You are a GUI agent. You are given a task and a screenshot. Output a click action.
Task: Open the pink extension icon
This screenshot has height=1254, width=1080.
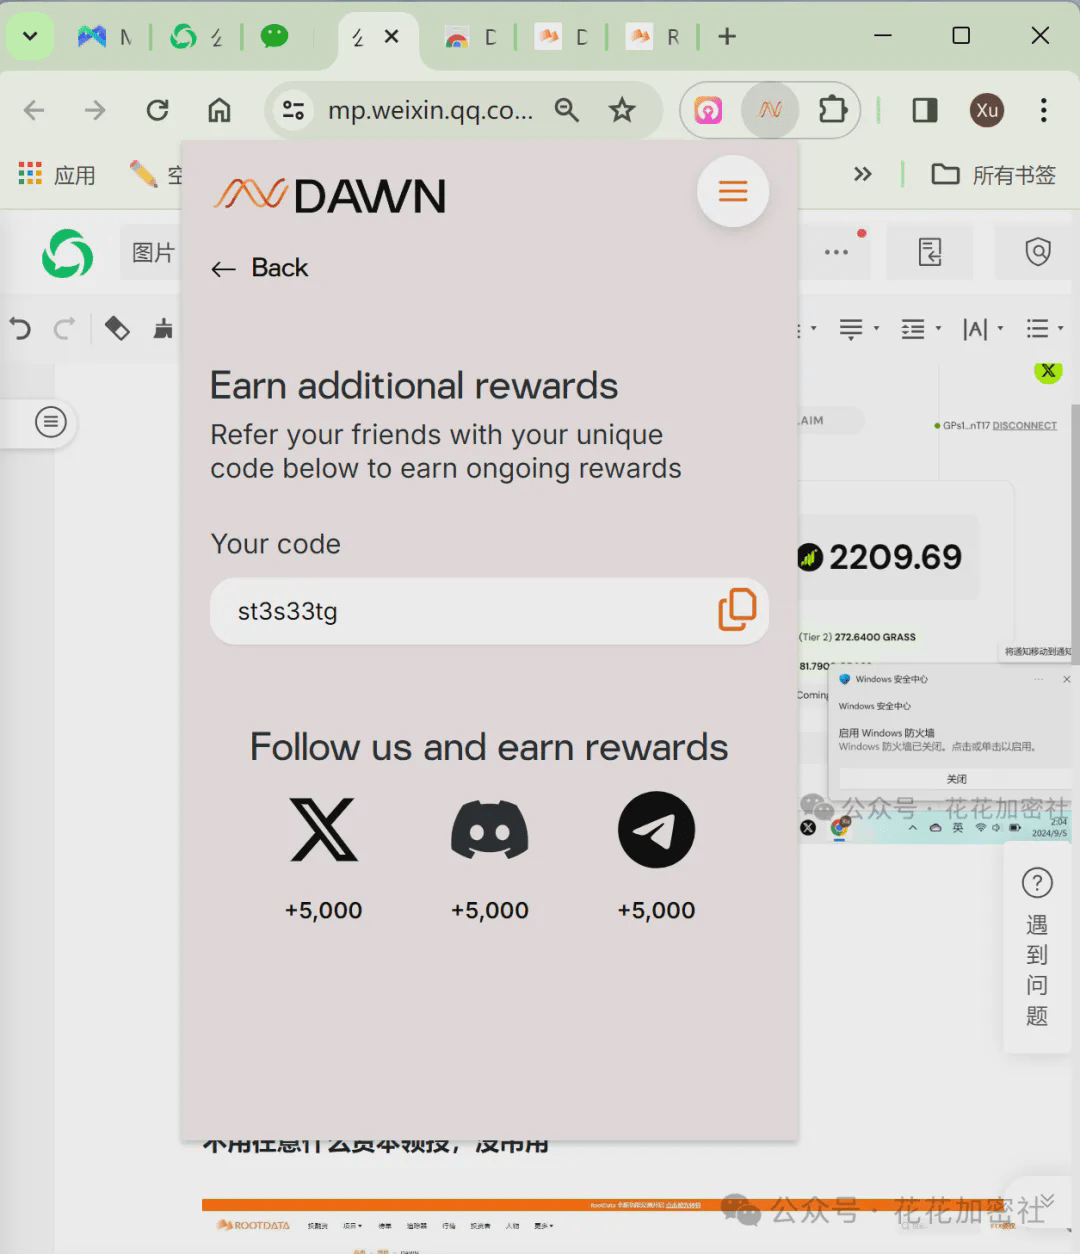tap(708, 110)
